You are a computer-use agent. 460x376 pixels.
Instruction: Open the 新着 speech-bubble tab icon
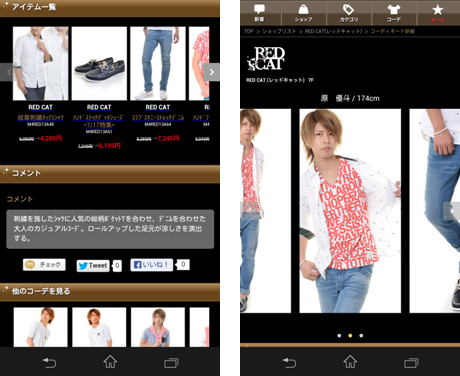(259, 9)
